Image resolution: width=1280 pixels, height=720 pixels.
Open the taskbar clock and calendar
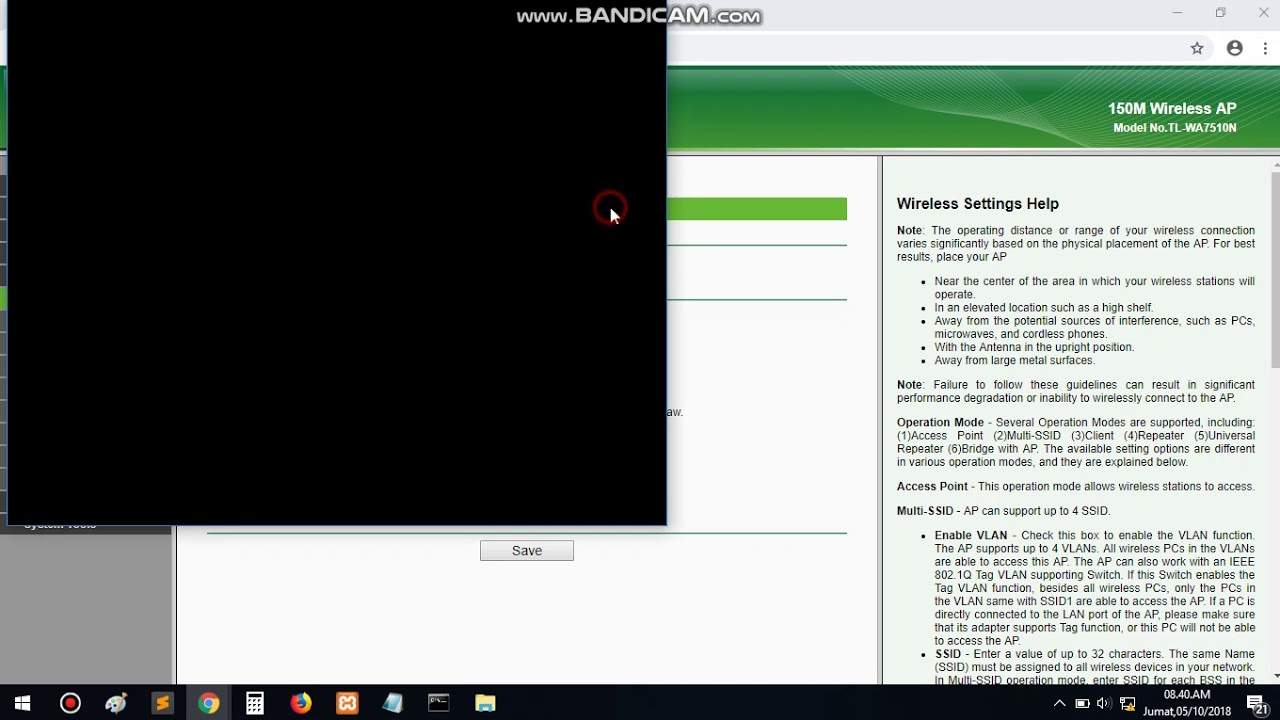(1187, 703)
